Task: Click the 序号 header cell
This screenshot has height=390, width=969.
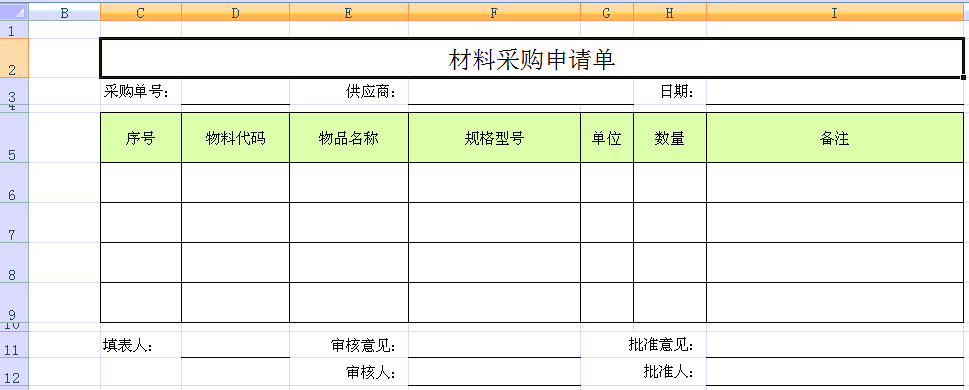Action: coord(140,138)
